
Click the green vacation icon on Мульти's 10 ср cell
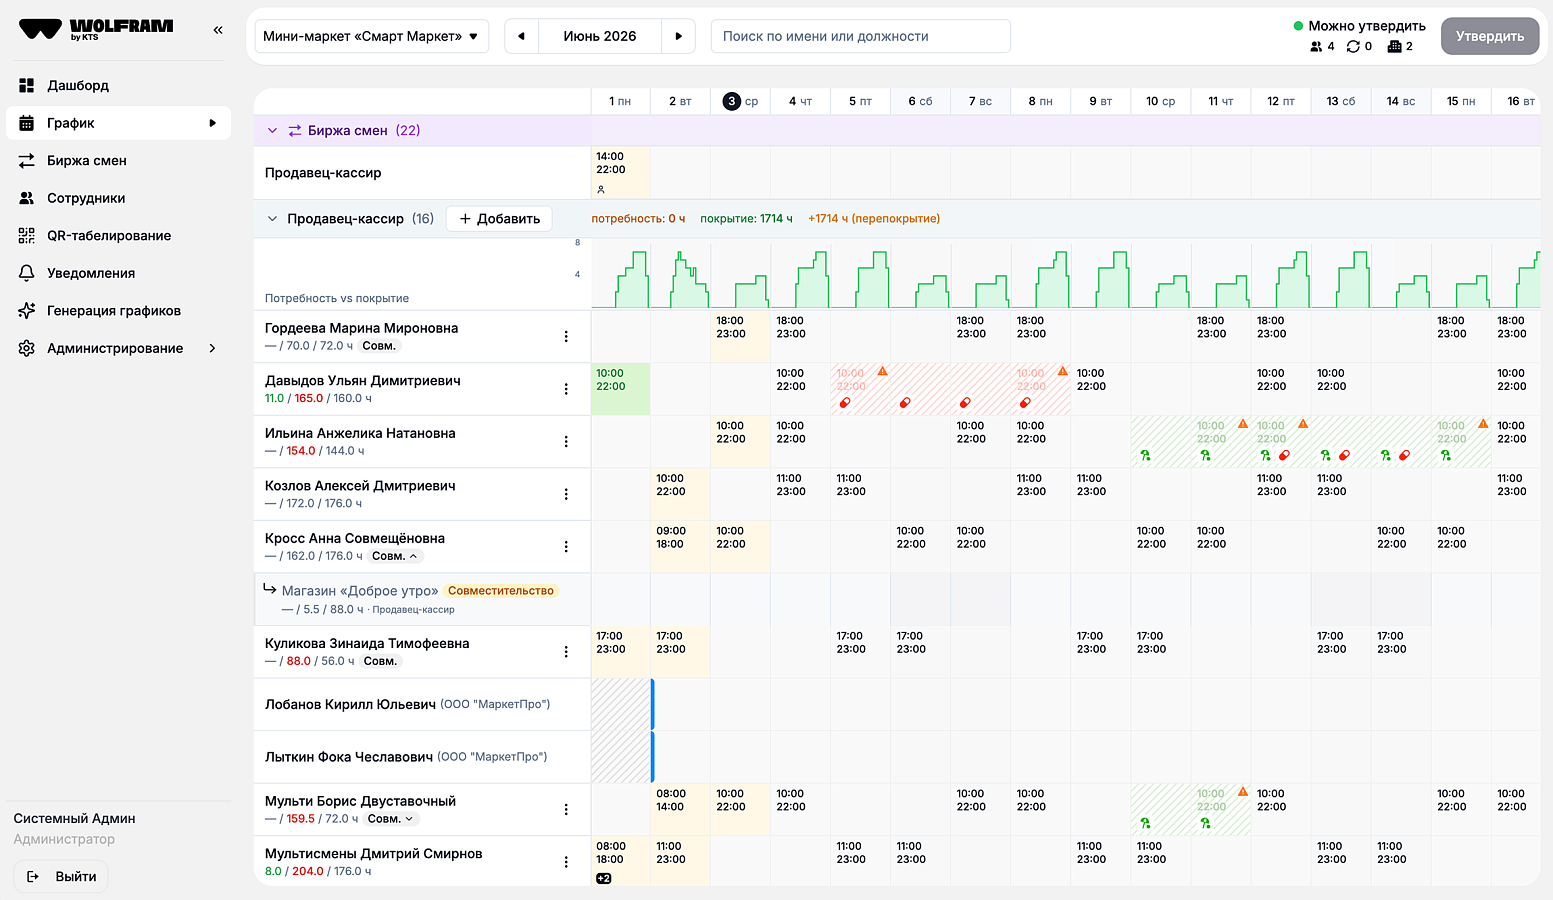tap(1145, 823)
